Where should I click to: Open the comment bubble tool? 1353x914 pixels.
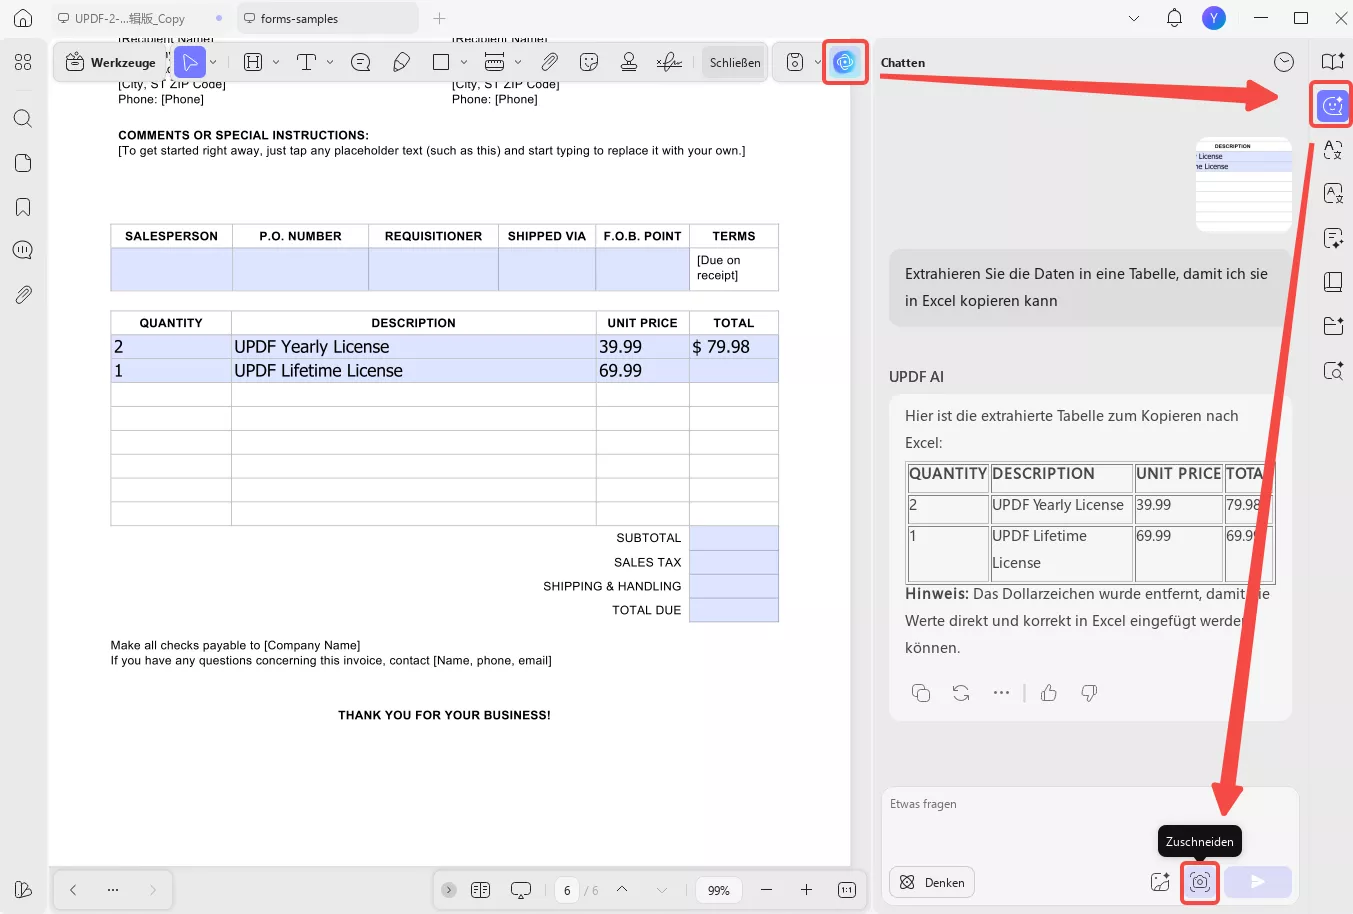coord(359,62)
